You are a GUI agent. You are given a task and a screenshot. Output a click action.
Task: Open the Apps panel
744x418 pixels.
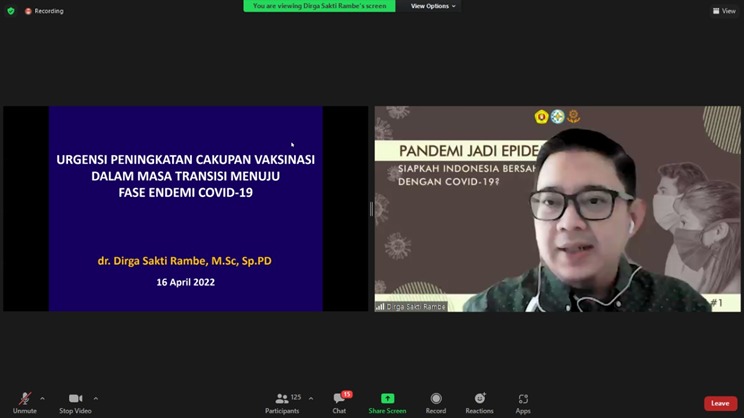point(523,402)
